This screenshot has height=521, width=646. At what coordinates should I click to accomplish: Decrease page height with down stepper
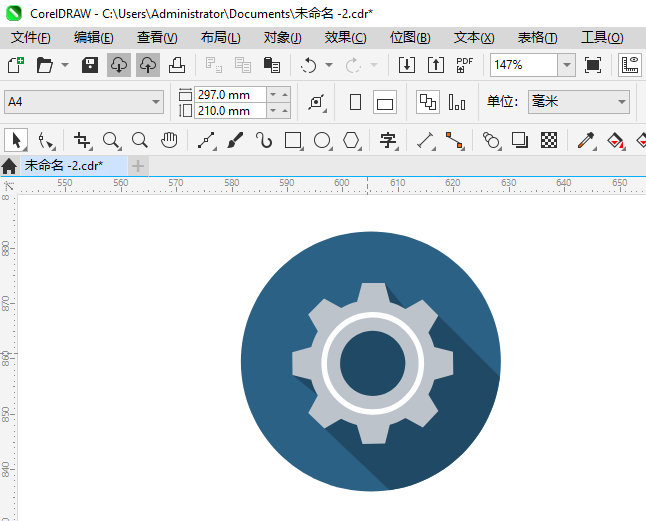273,111
